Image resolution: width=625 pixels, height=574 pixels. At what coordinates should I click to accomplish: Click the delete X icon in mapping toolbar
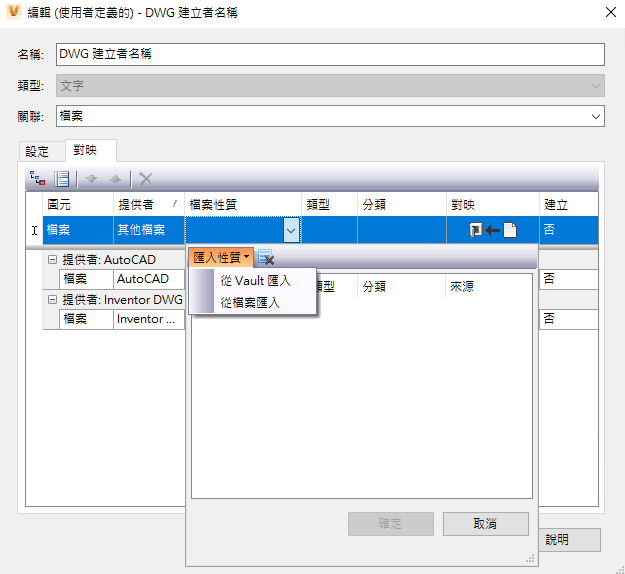pos(145,179)
